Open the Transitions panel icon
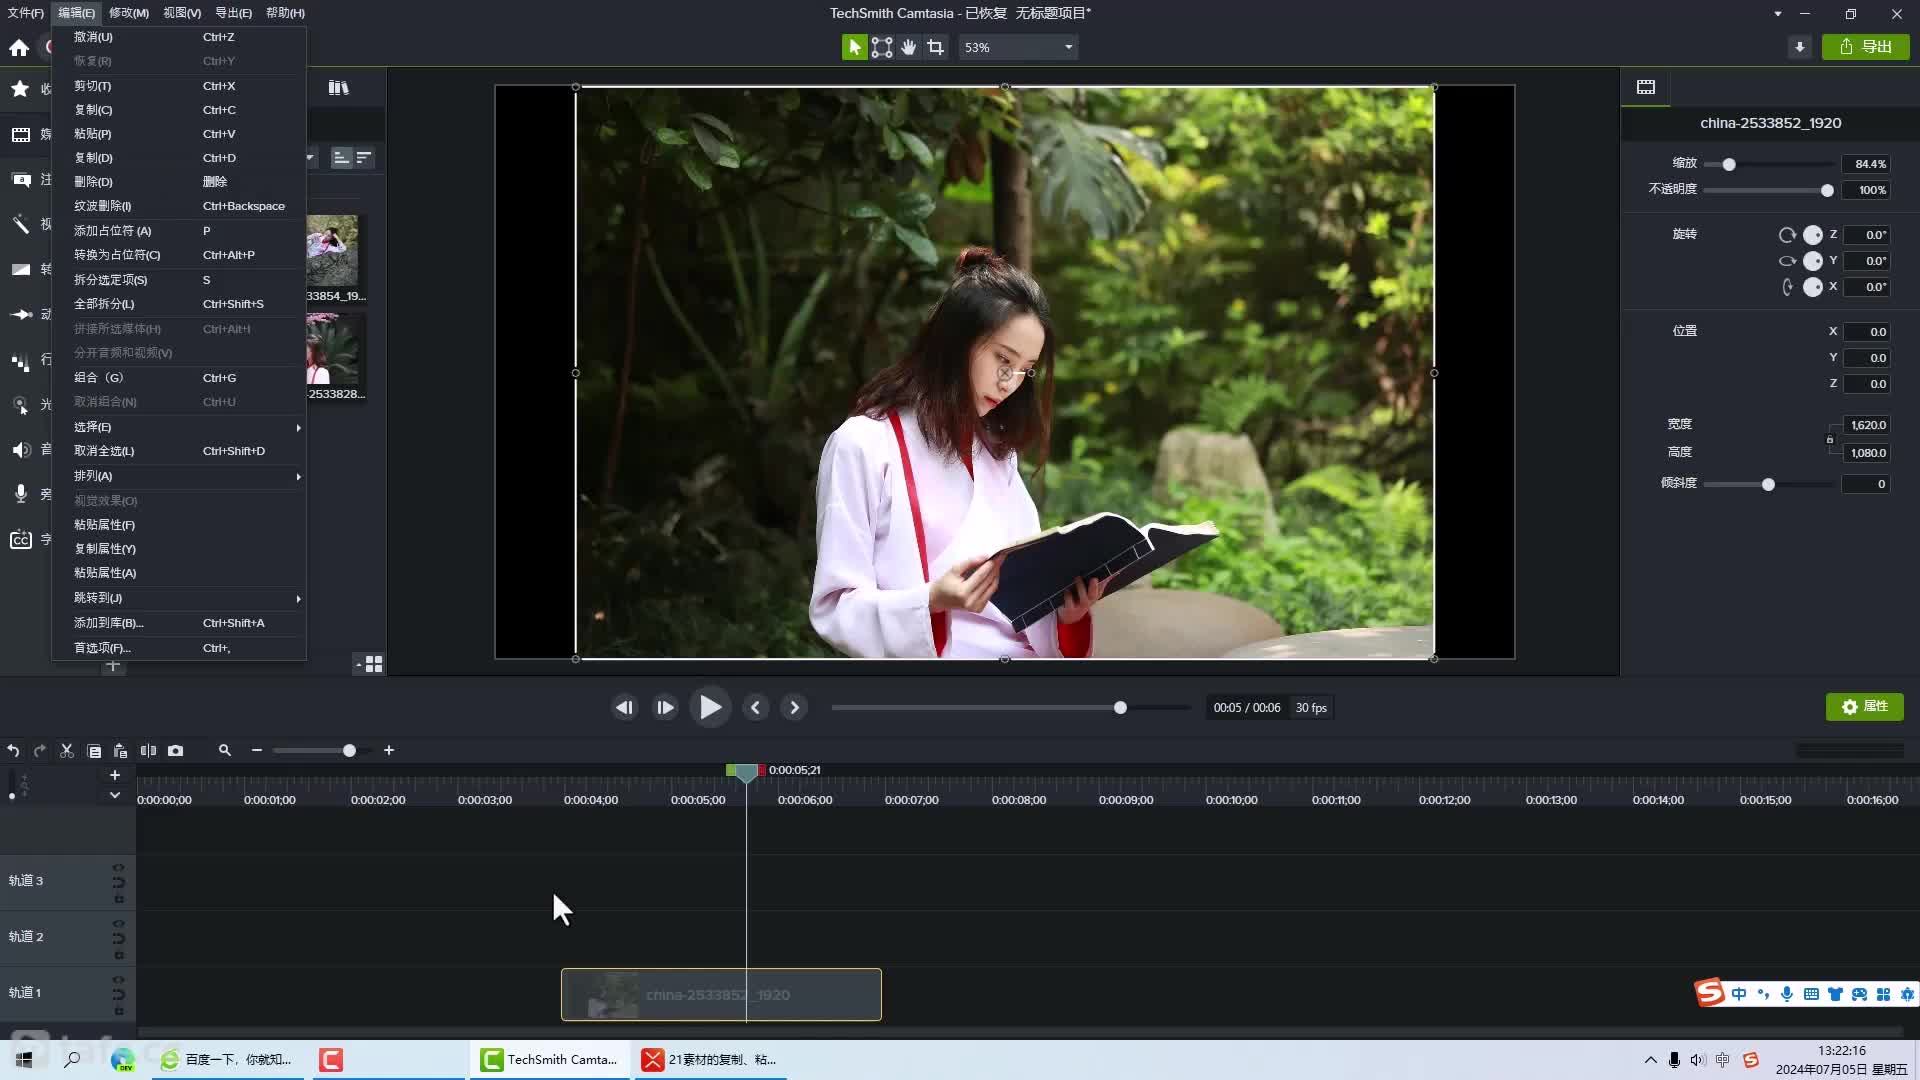 [20, 269]
